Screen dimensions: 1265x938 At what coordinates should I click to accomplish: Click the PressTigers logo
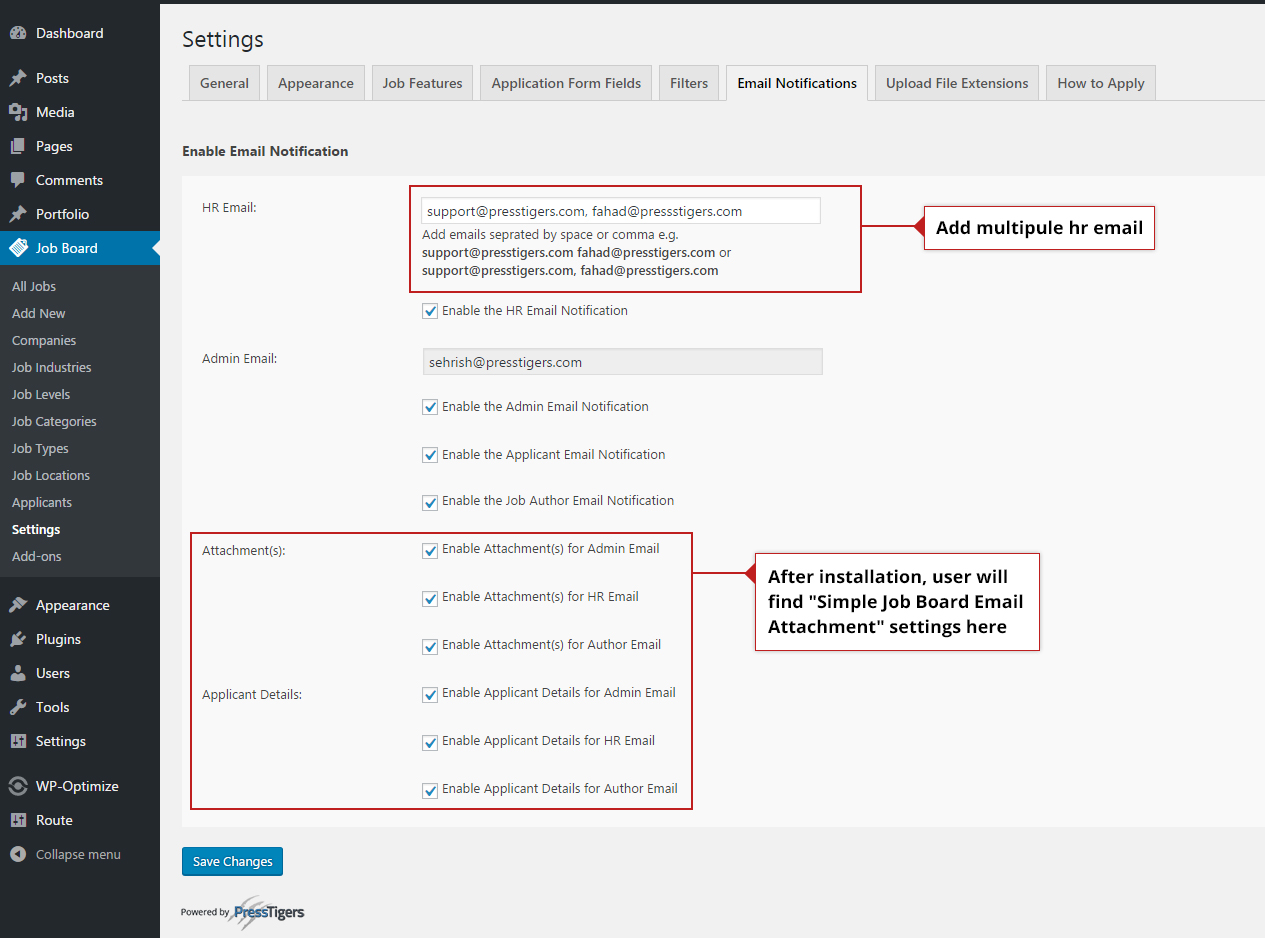268,912
